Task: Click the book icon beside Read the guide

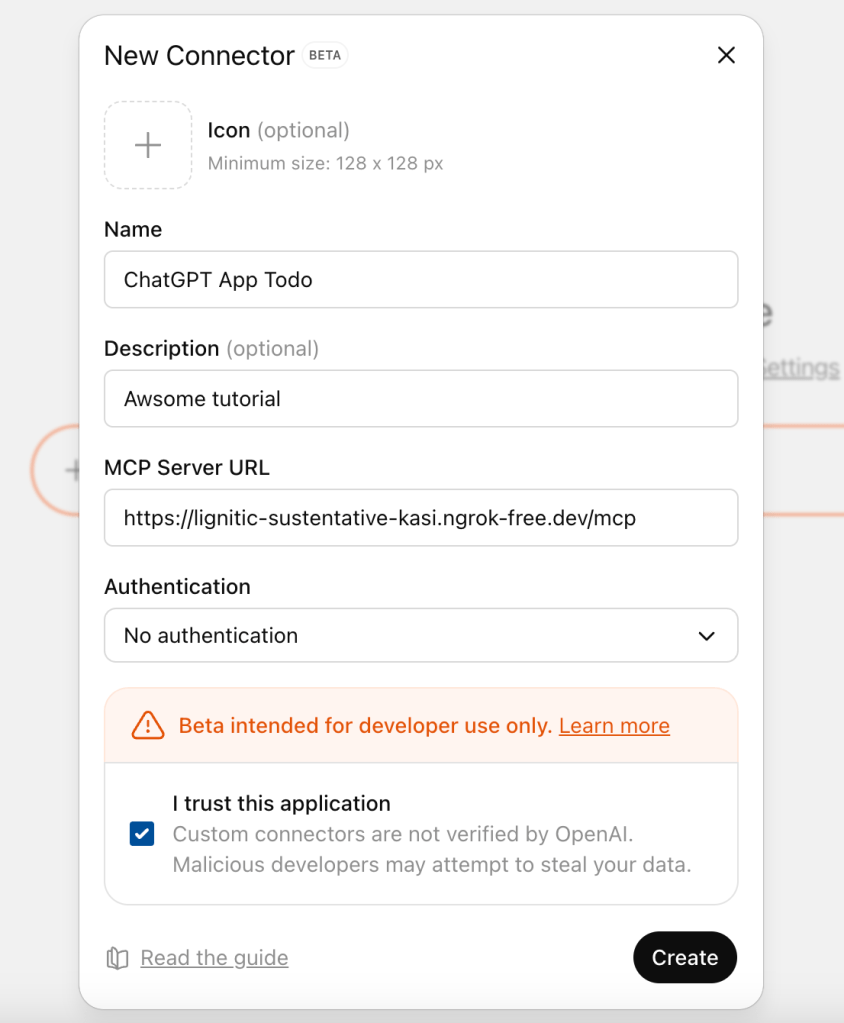Action: click(x=118, y=959)
